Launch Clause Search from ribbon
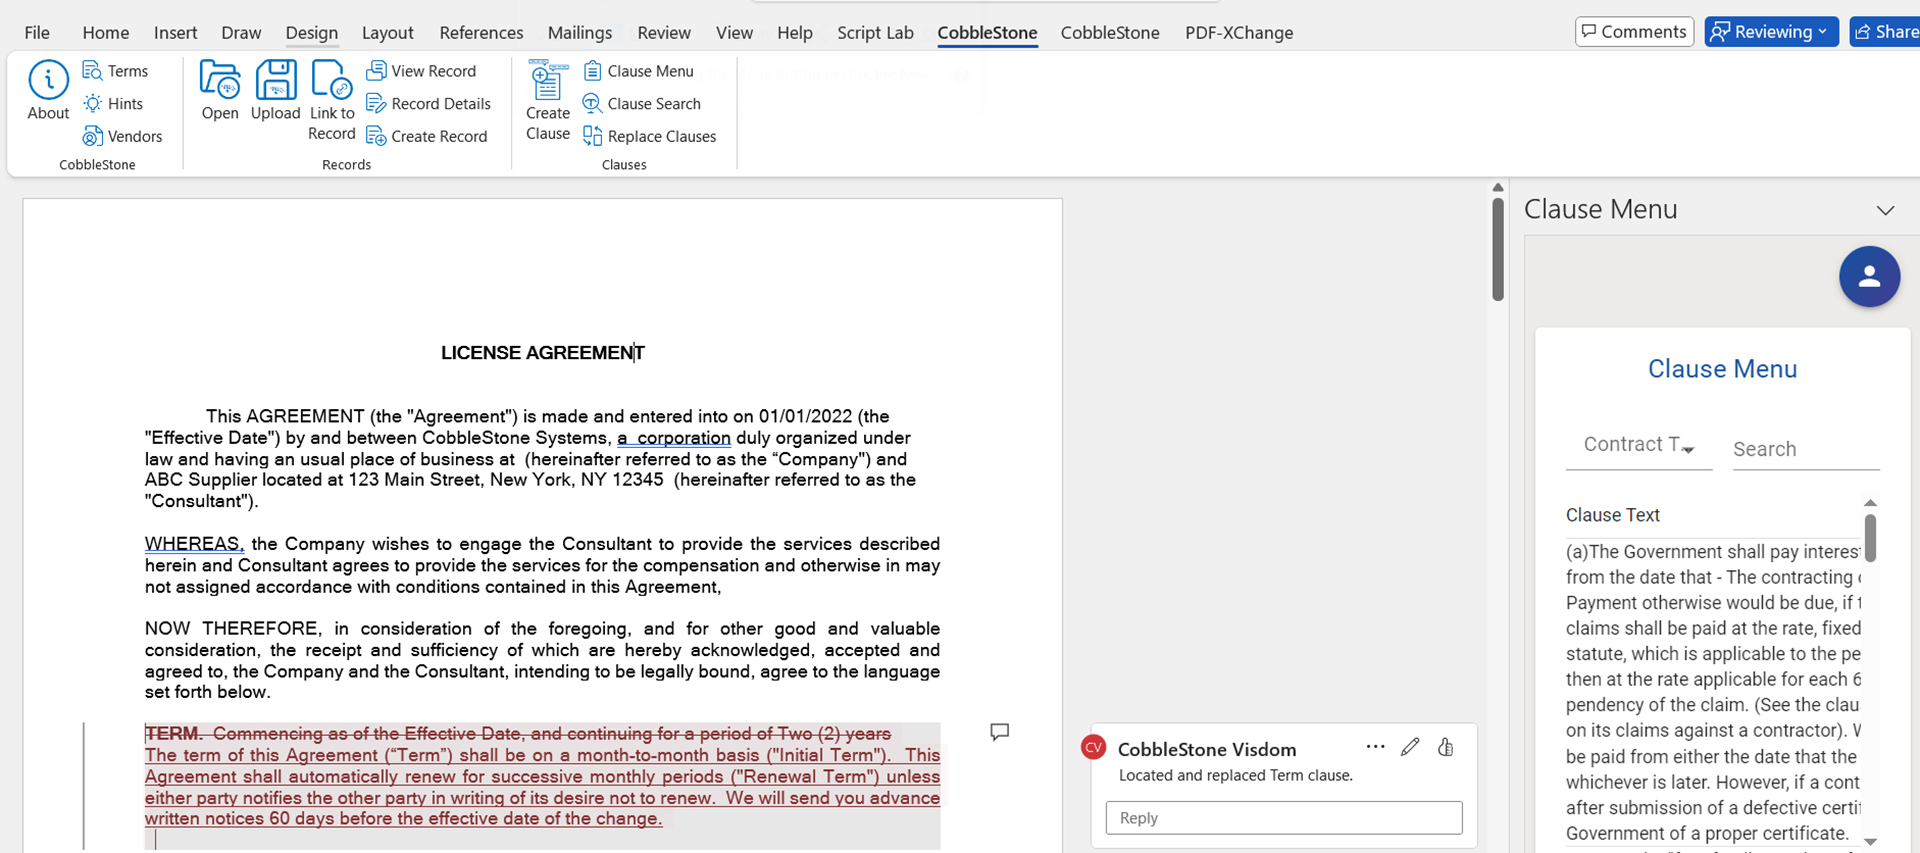 click(x=641, y=104)
